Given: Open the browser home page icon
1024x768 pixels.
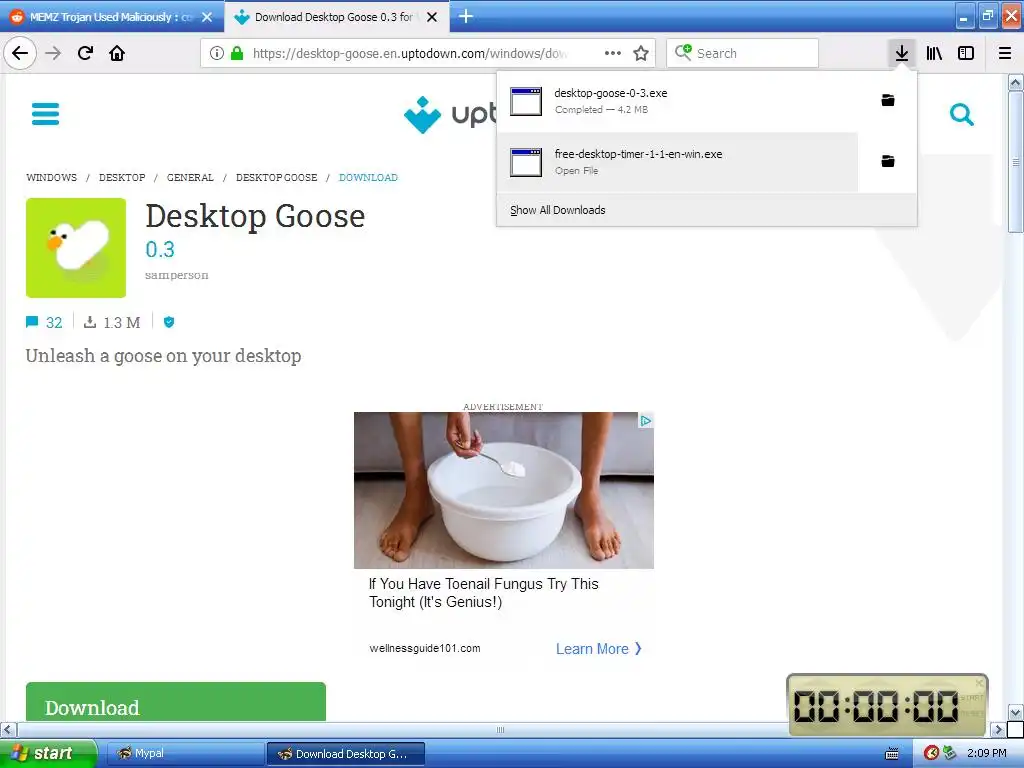Looking at the screenshot, I should 117,53.
